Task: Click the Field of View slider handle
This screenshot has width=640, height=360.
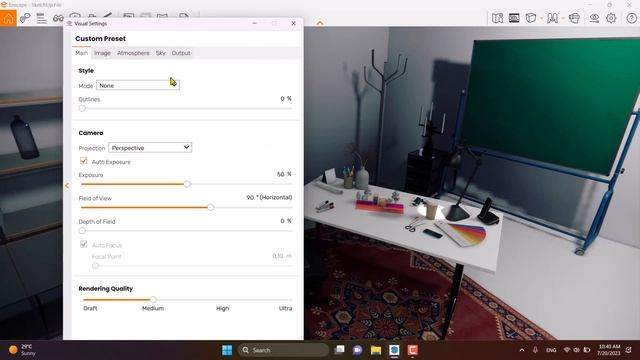Action: coord(211,207)
